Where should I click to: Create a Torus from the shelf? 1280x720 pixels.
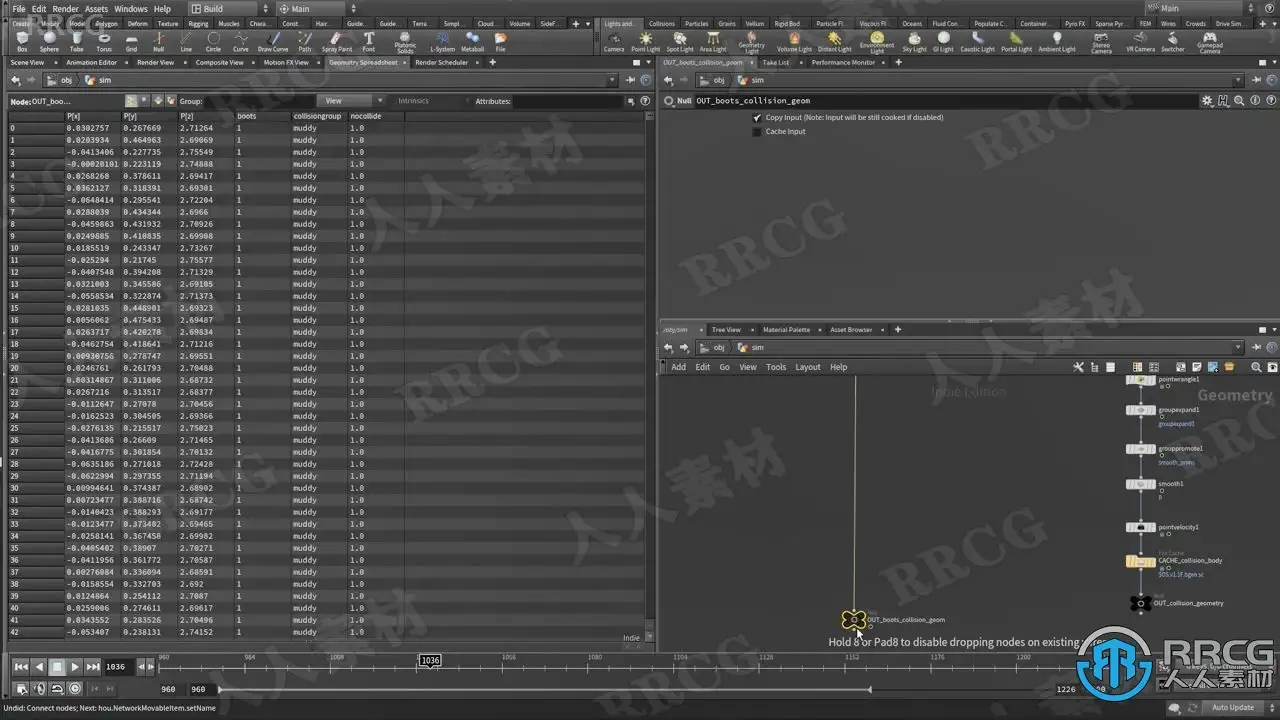[104, 42]
